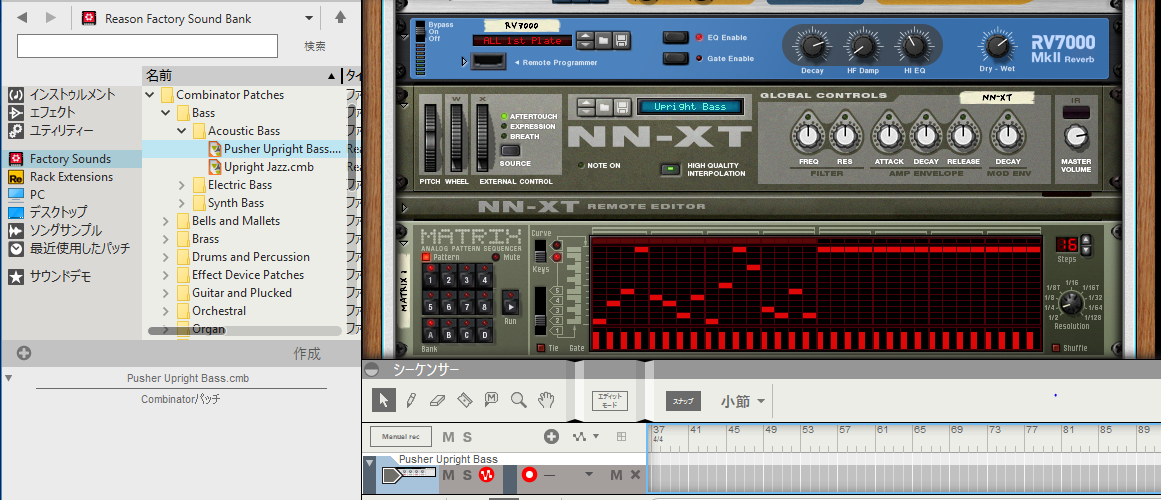Go up one folder level in browser
1161x500 pixels.
[x=341, y=17]
